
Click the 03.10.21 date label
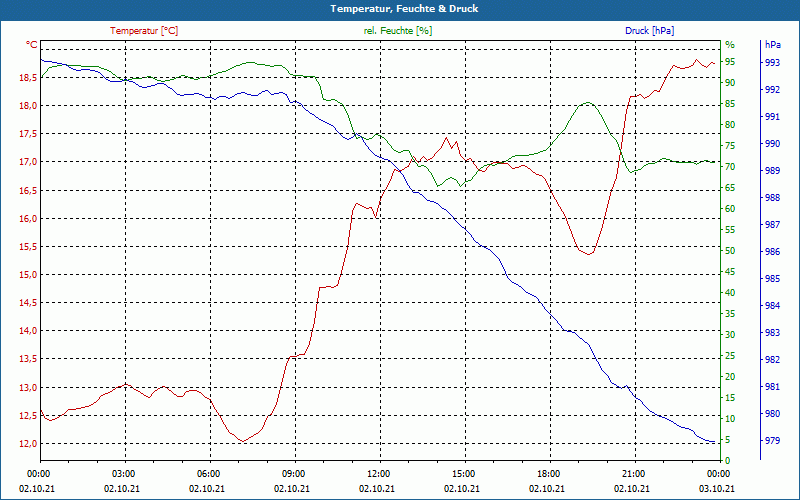click(717, 489)
